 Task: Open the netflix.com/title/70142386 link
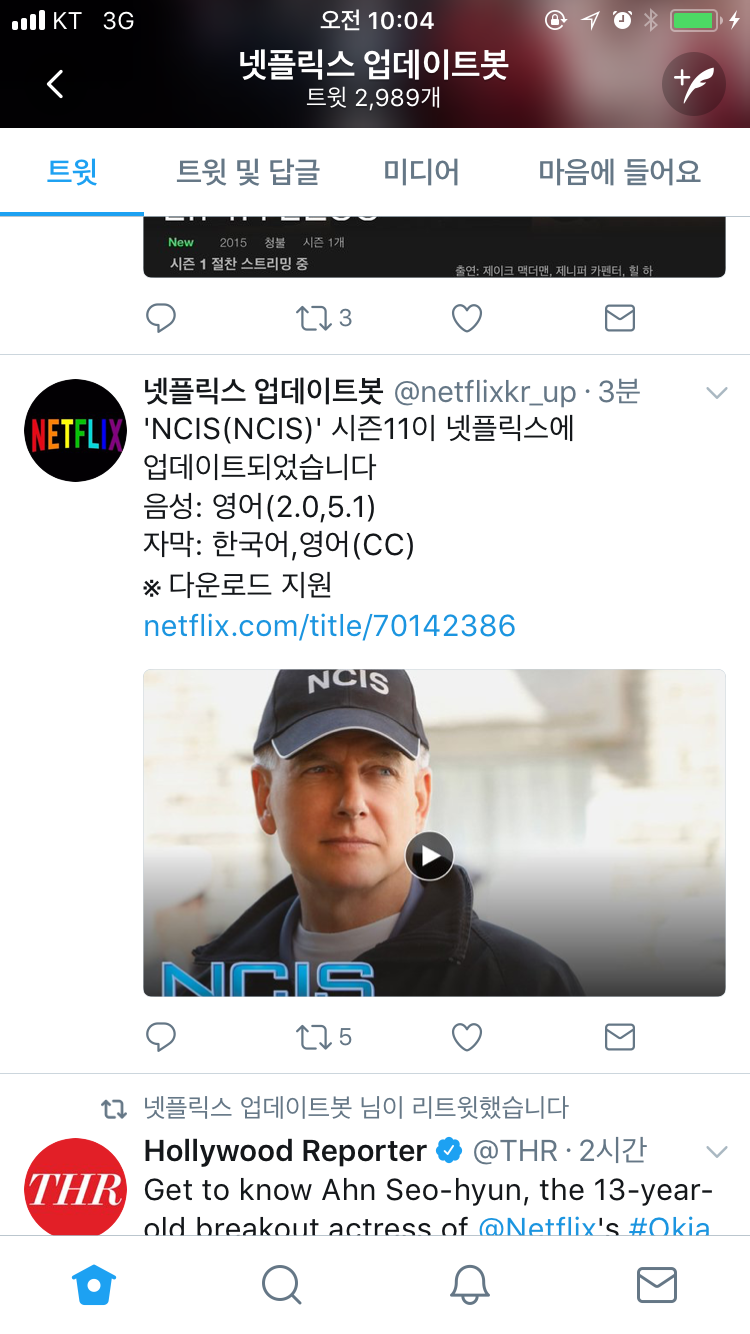[330, 626]
